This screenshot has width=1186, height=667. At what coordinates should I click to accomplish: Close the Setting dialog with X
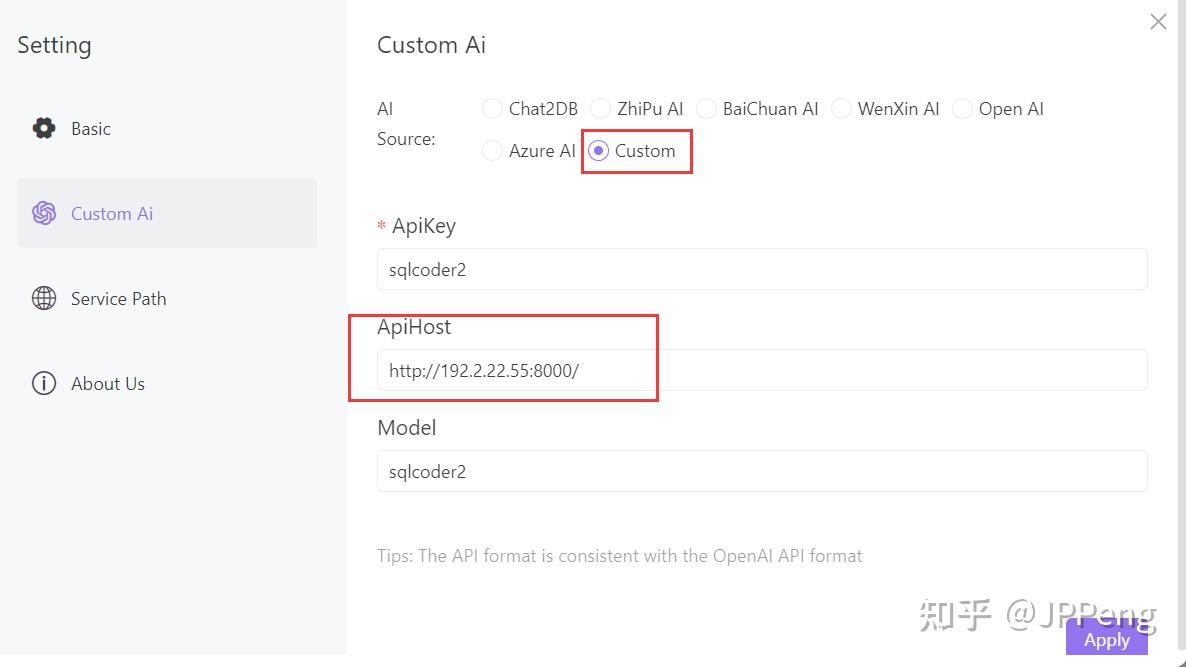pyautogui.click(x=1158, y=22)
